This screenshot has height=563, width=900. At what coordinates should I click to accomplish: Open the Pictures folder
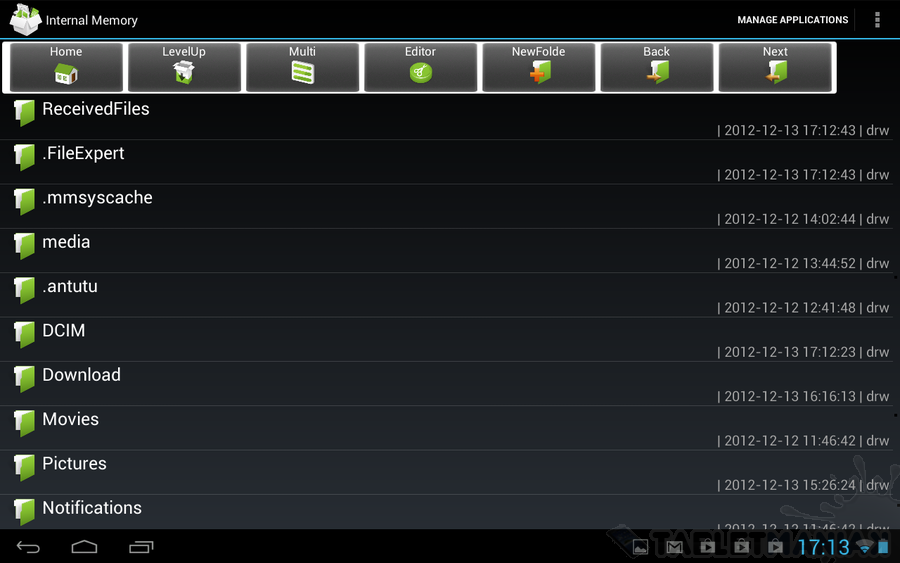(x=450, y=472)
